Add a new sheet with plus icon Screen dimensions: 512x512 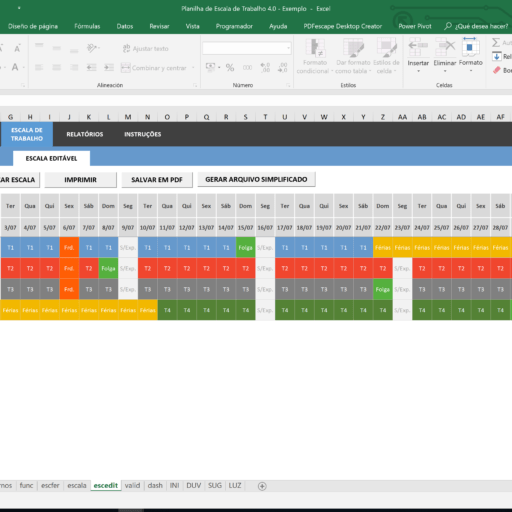coord(262,486)
